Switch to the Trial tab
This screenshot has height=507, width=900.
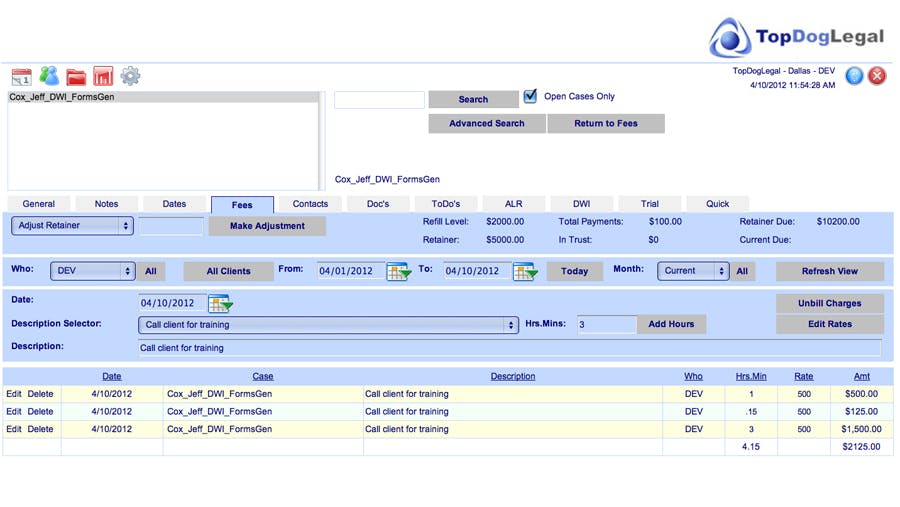[650, 204]
